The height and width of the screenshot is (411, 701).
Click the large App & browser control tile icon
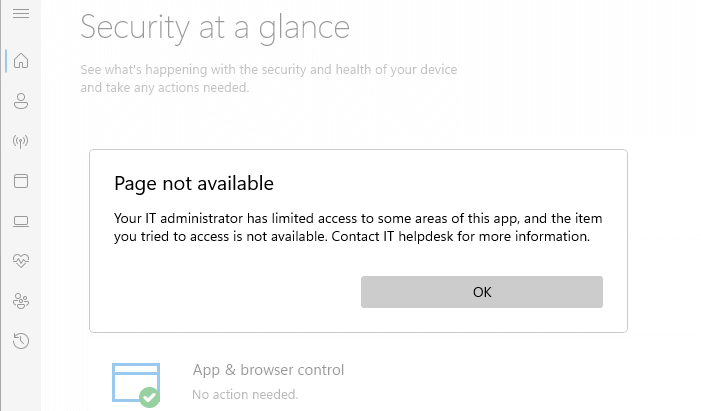[x=134, y=381]
